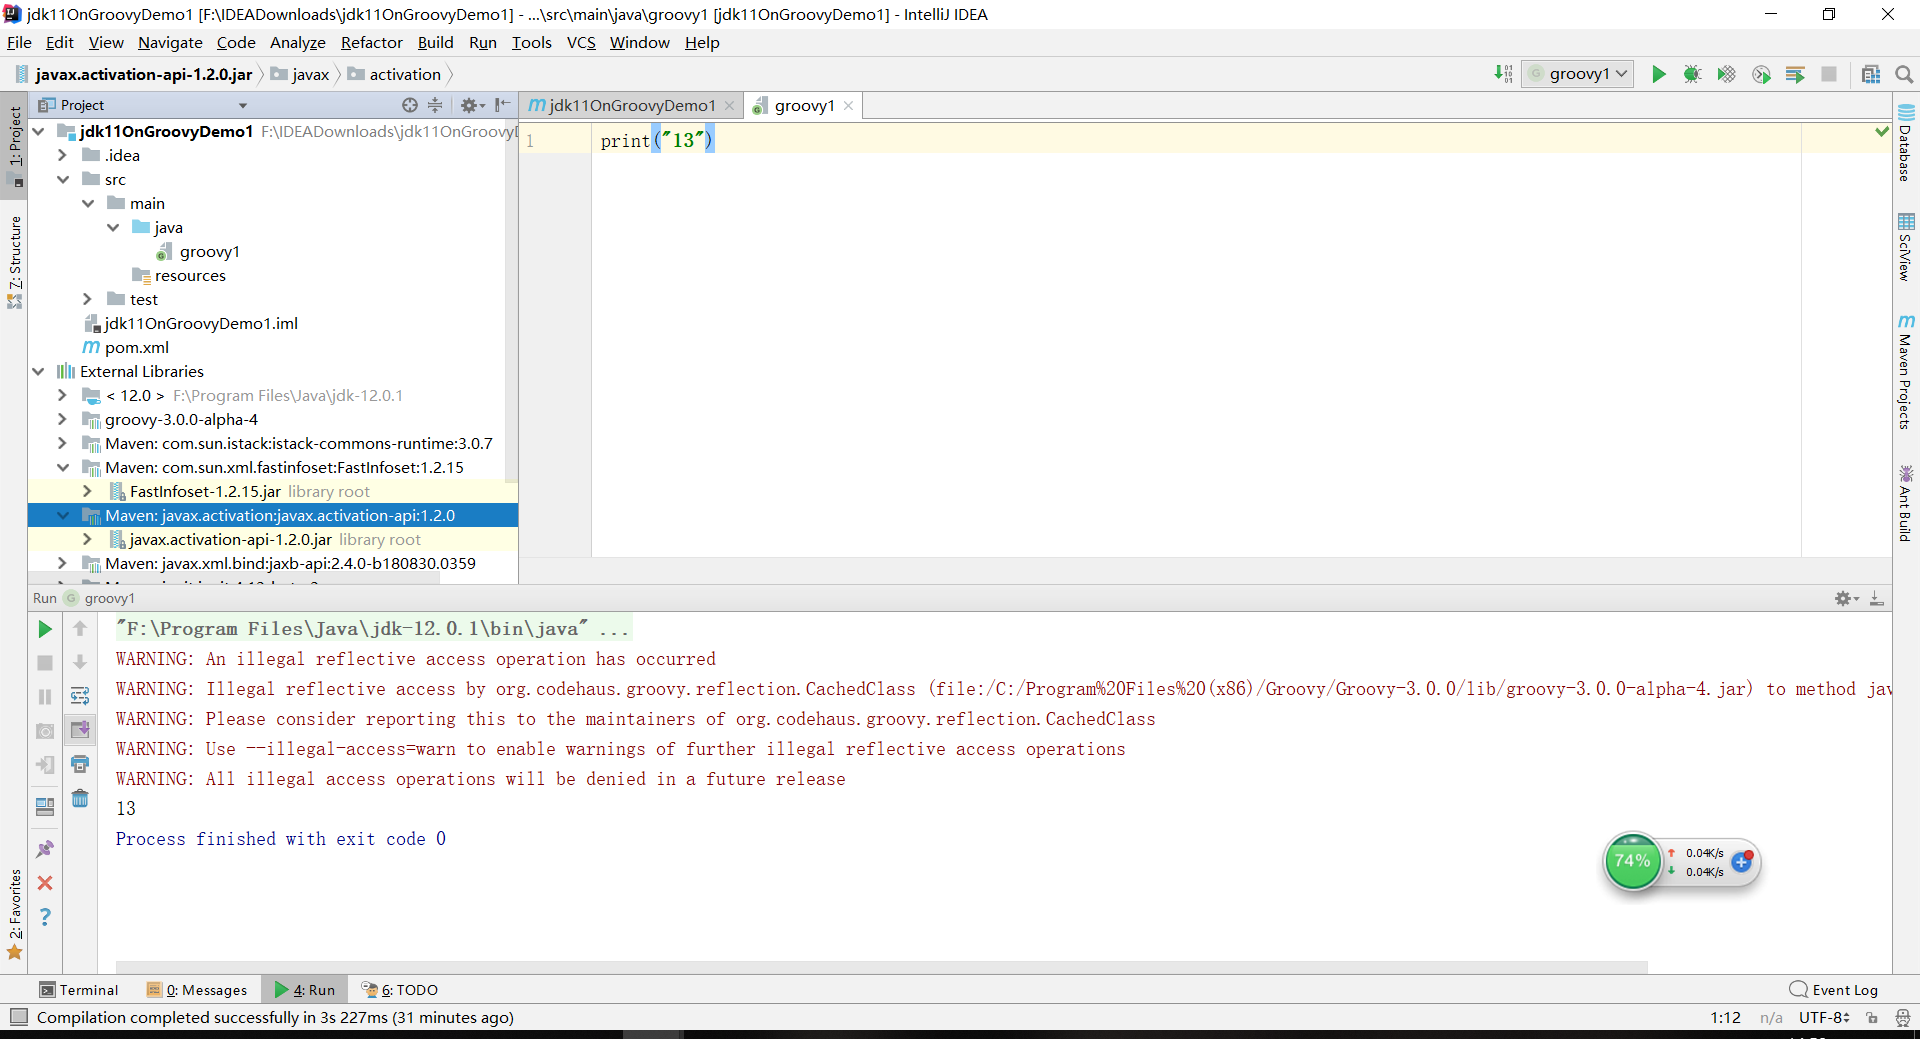1920x1039 pixels.
Task: Open the groovy1 run configuration dropdown
Action: tap(1577, 73)
